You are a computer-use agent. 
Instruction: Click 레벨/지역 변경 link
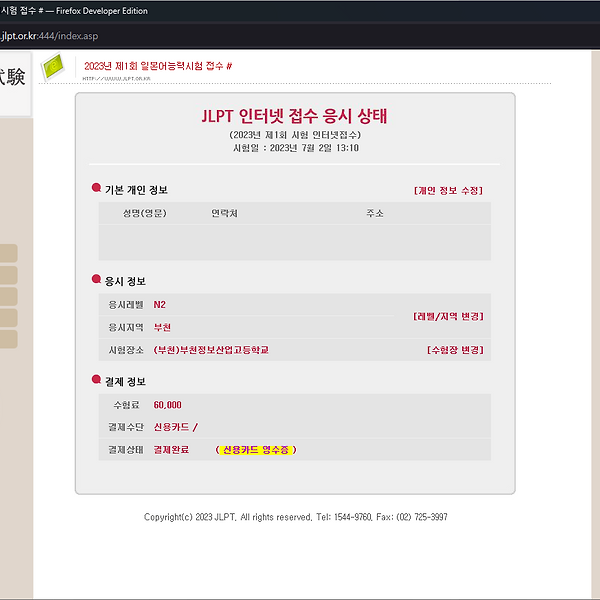(x=448, y=316)
